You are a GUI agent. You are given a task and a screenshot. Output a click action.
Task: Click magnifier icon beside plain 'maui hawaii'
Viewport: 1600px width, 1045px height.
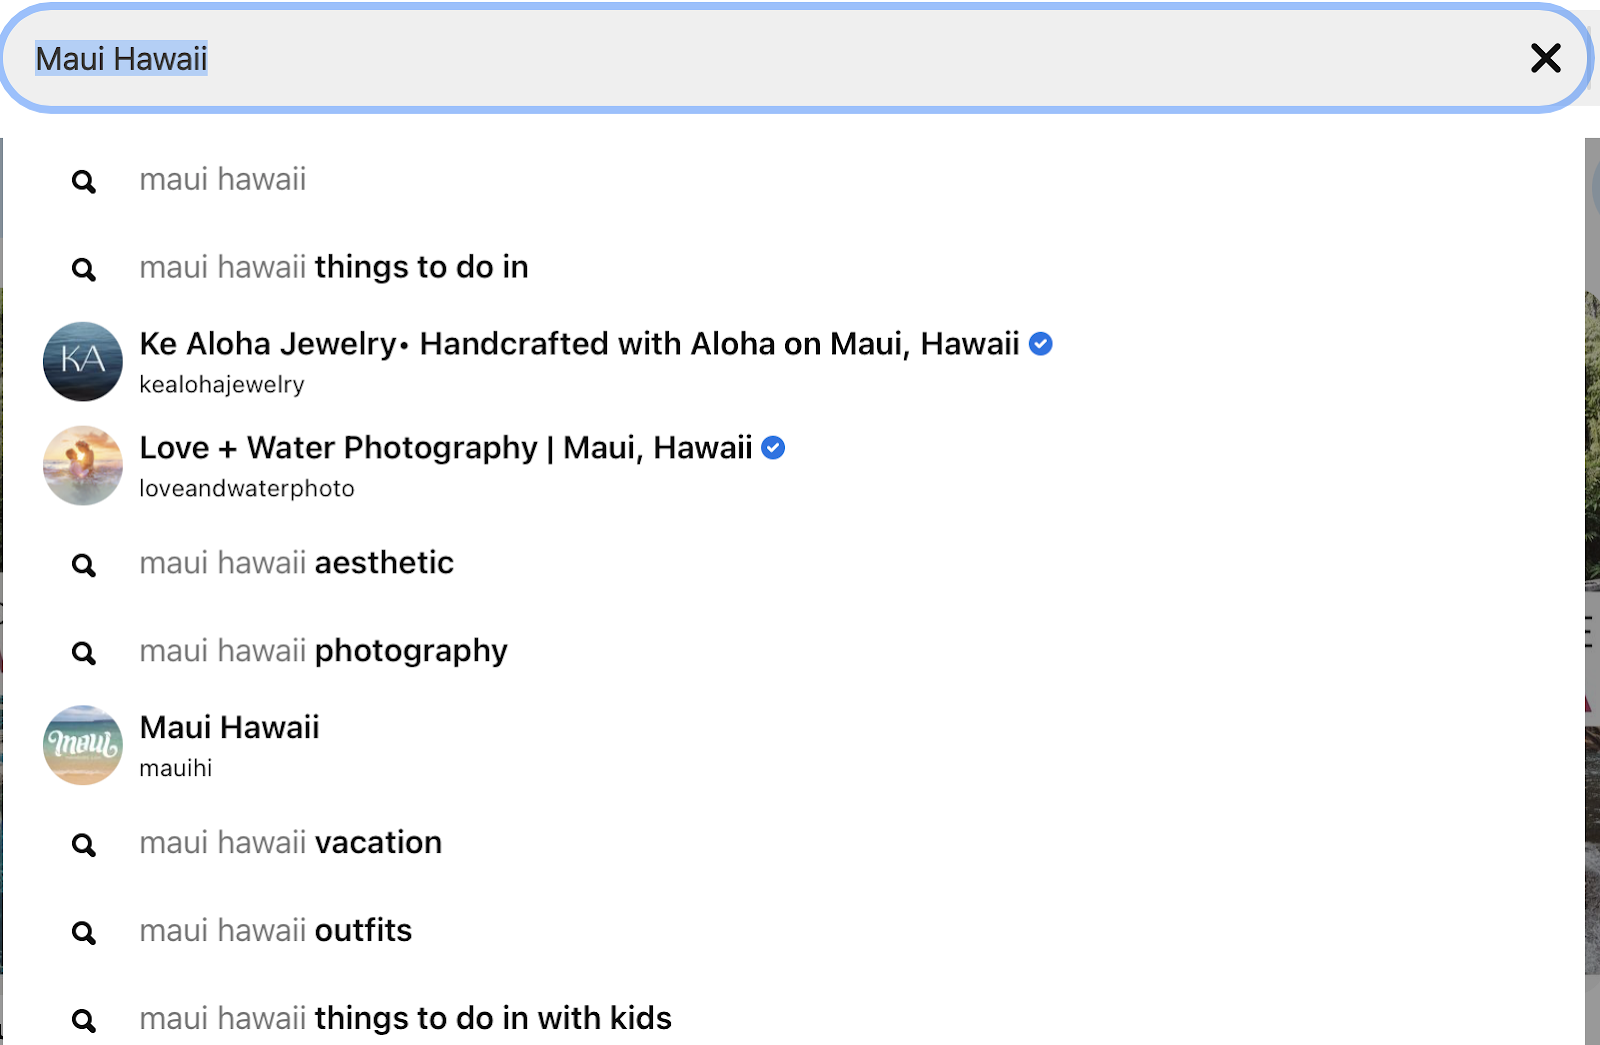84,182
